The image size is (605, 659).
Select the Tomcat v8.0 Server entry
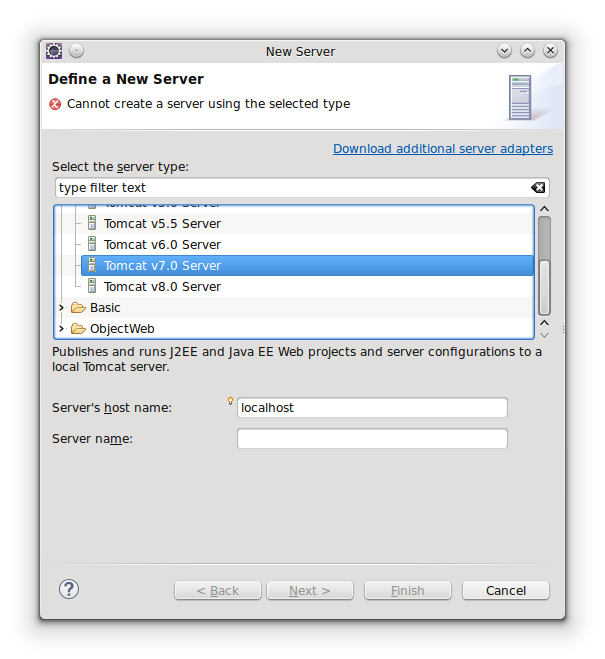click(x=307, y=287)
